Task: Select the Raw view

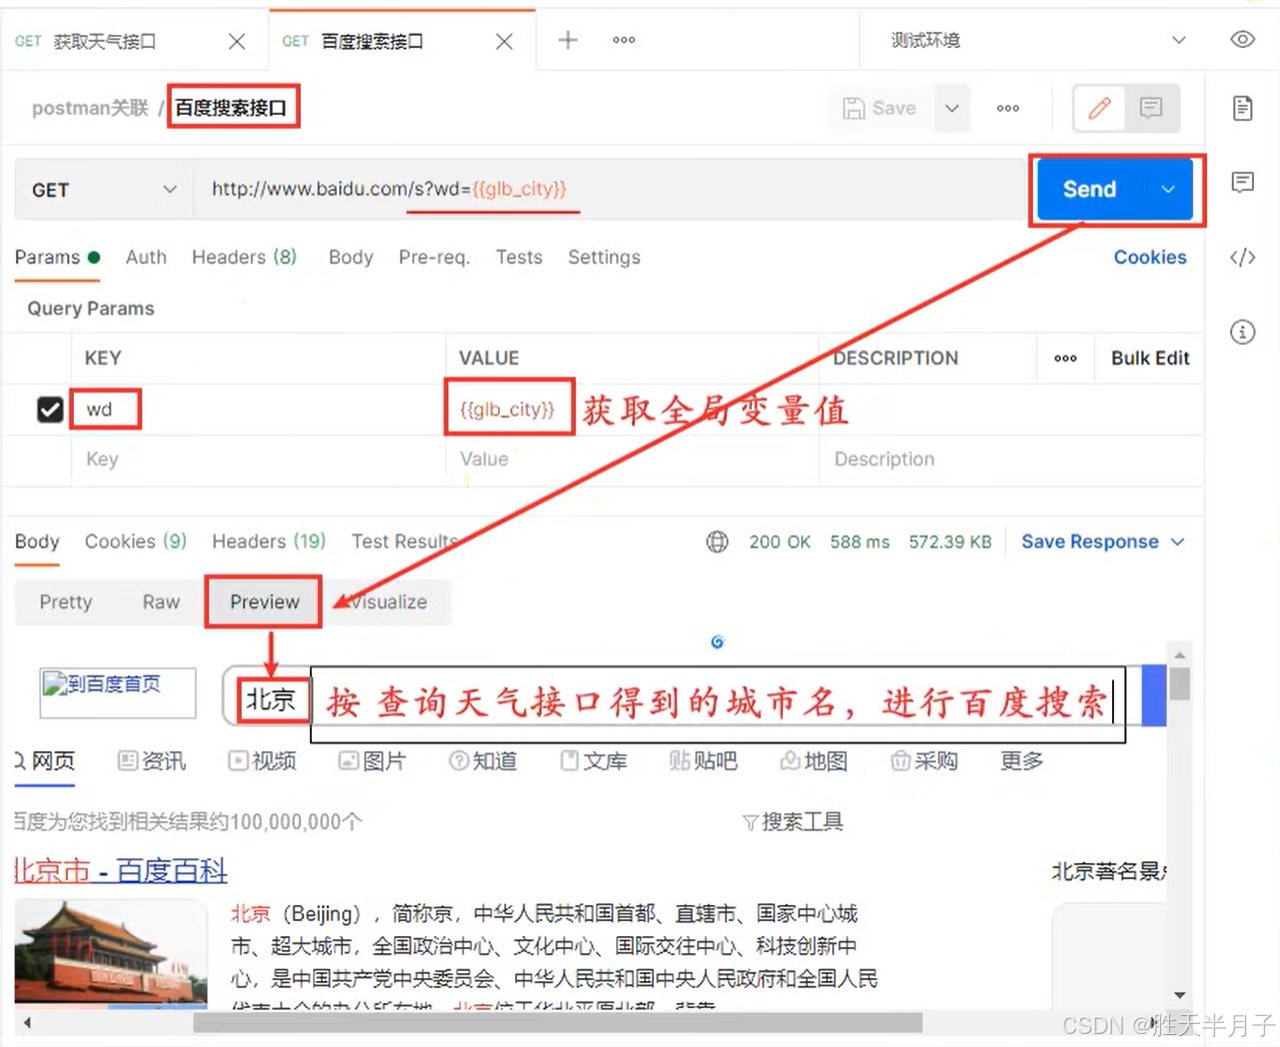Action: (161, 602)
